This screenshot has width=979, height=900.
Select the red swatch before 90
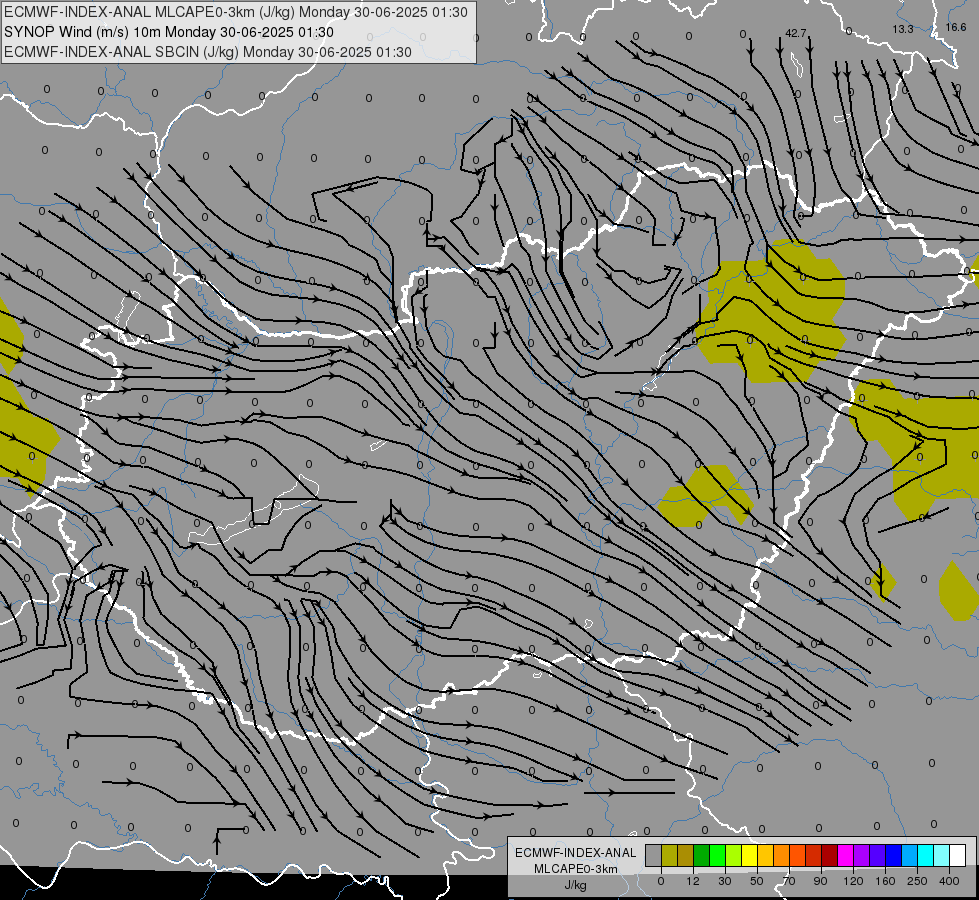[x=814, y=855]
